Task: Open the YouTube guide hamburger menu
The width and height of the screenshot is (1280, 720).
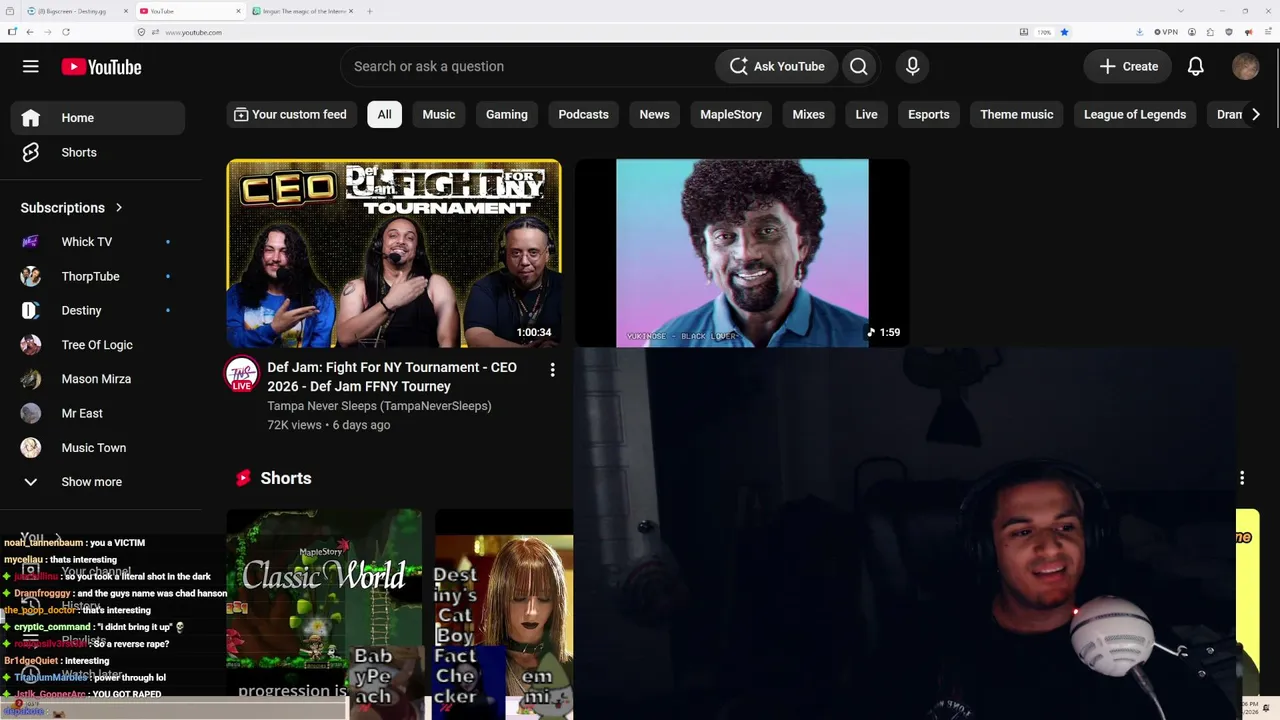Action: tap(31, 67)
